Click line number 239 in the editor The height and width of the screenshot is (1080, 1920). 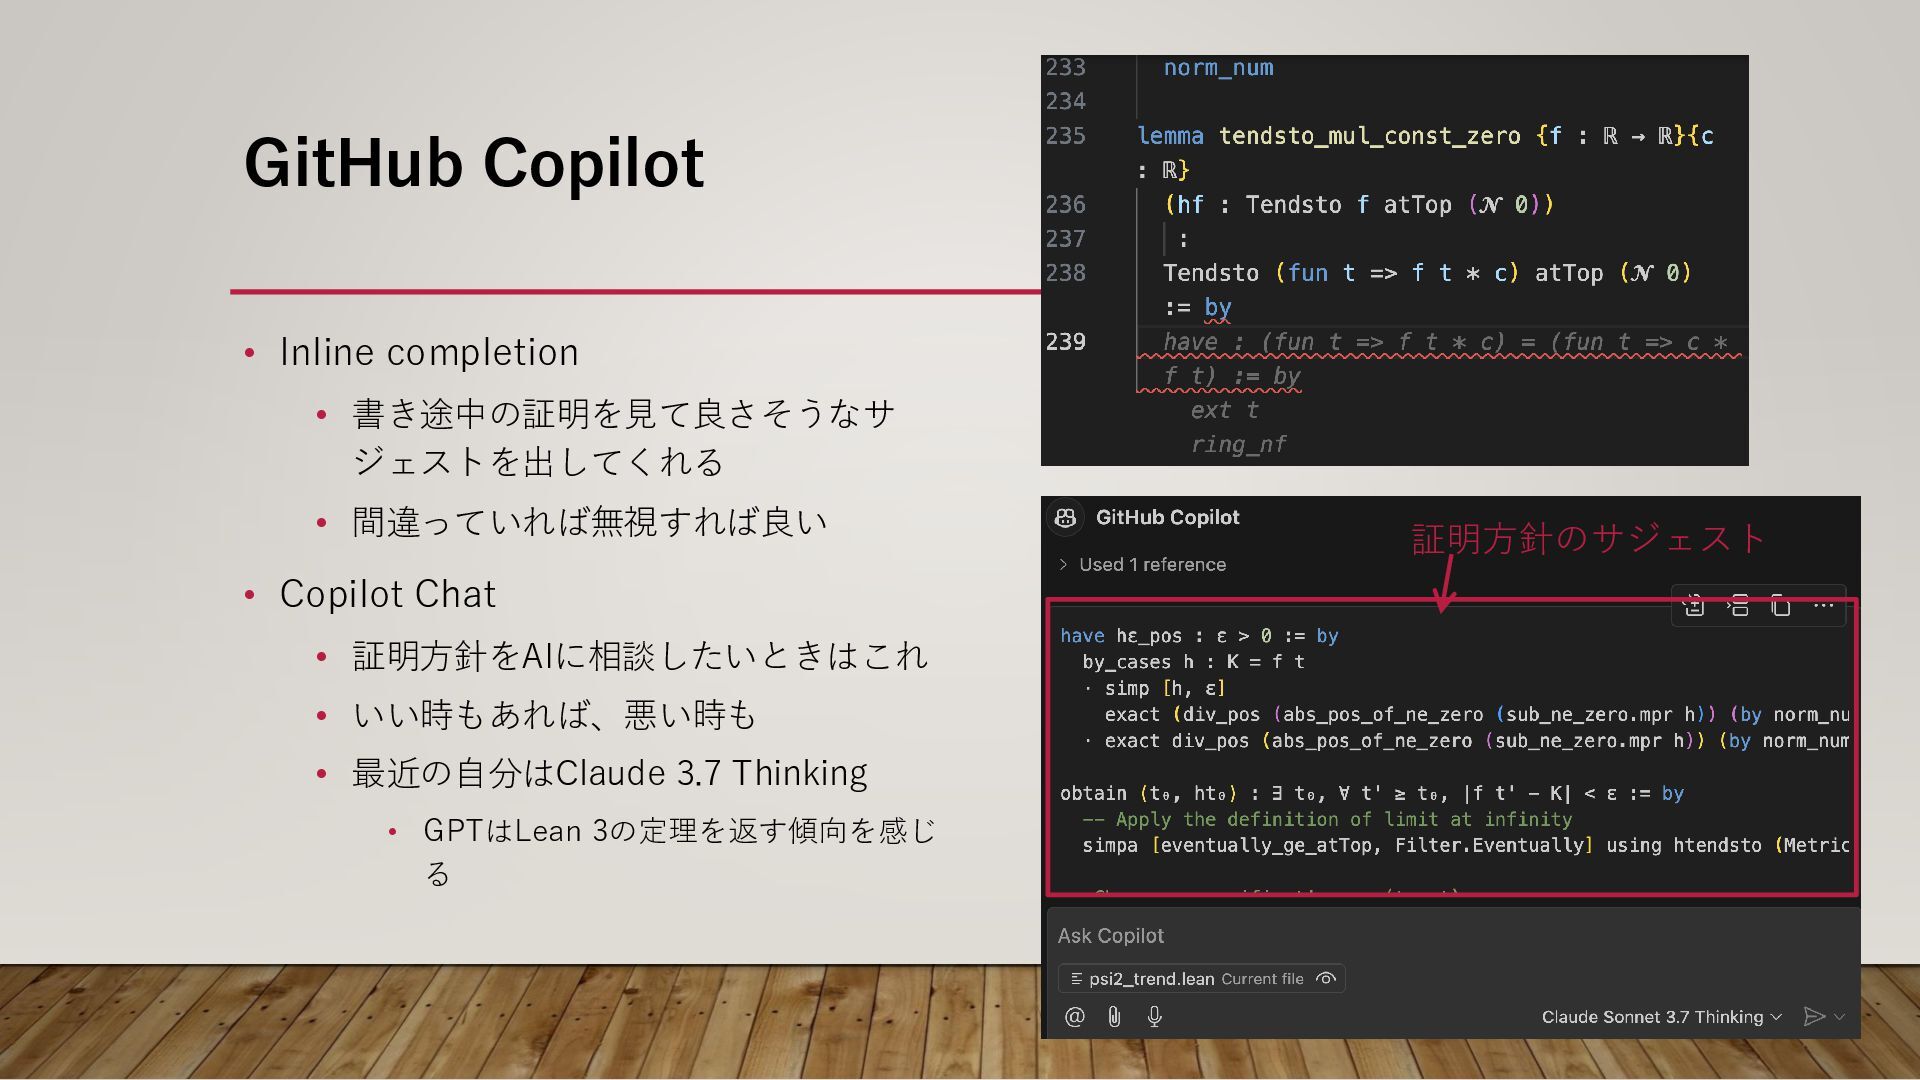click(x=1065, y=342)
